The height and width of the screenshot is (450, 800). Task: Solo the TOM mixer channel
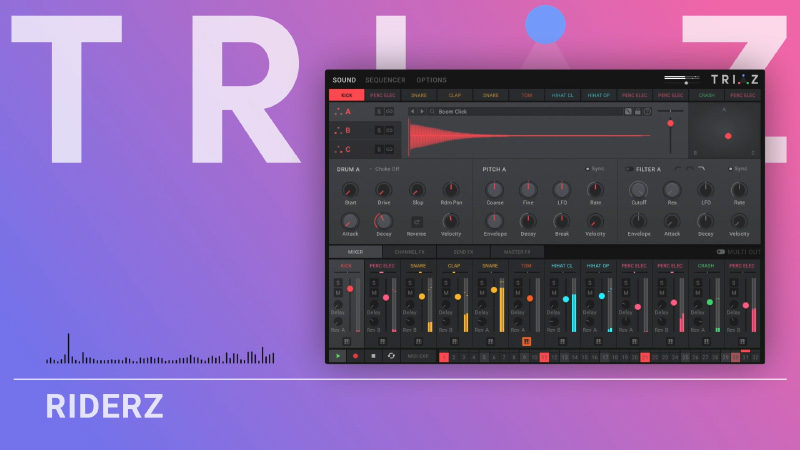point(518,283)
